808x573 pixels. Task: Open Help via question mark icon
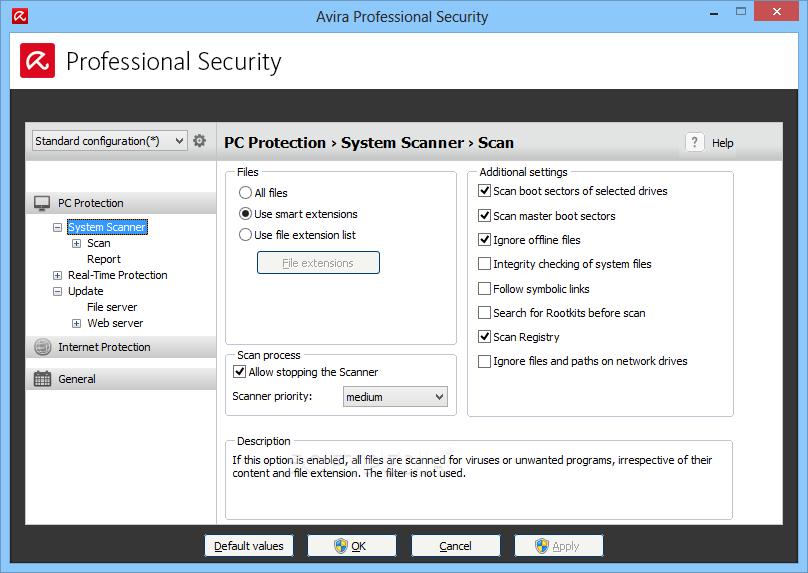pos(694,142)
